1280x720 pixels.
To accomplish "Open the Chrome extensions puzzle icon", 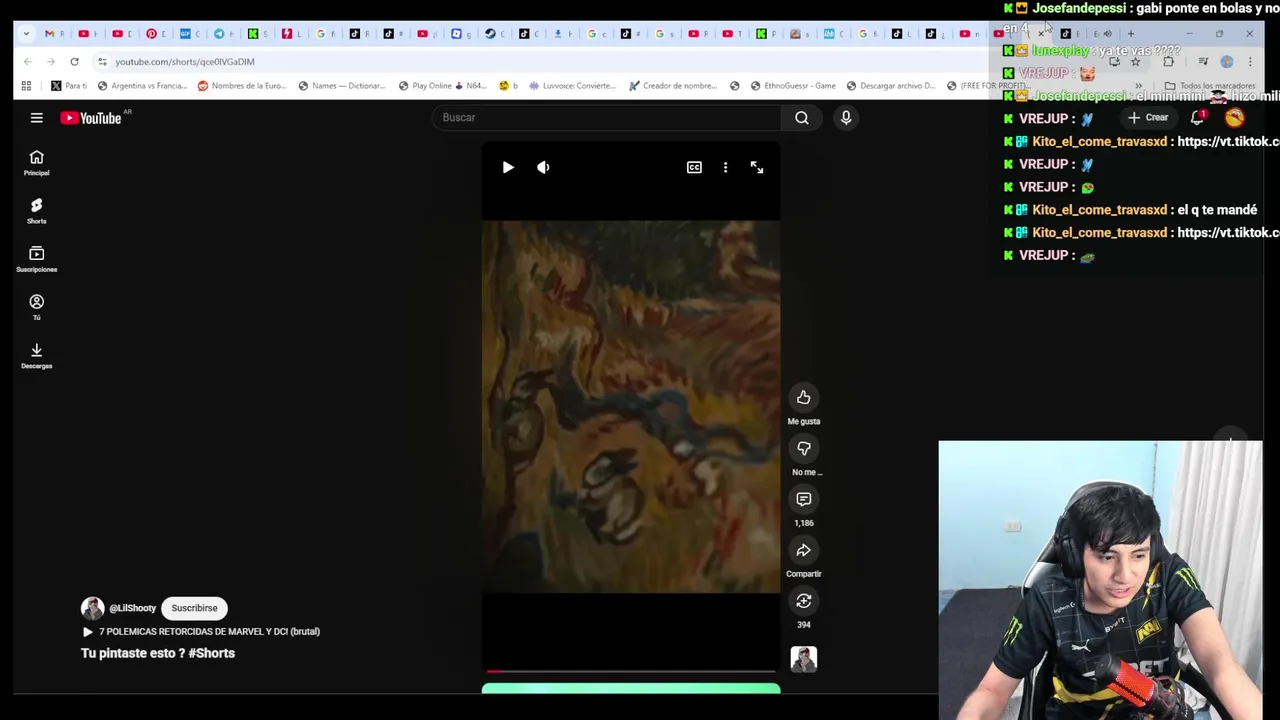I will pos(1168,62).
